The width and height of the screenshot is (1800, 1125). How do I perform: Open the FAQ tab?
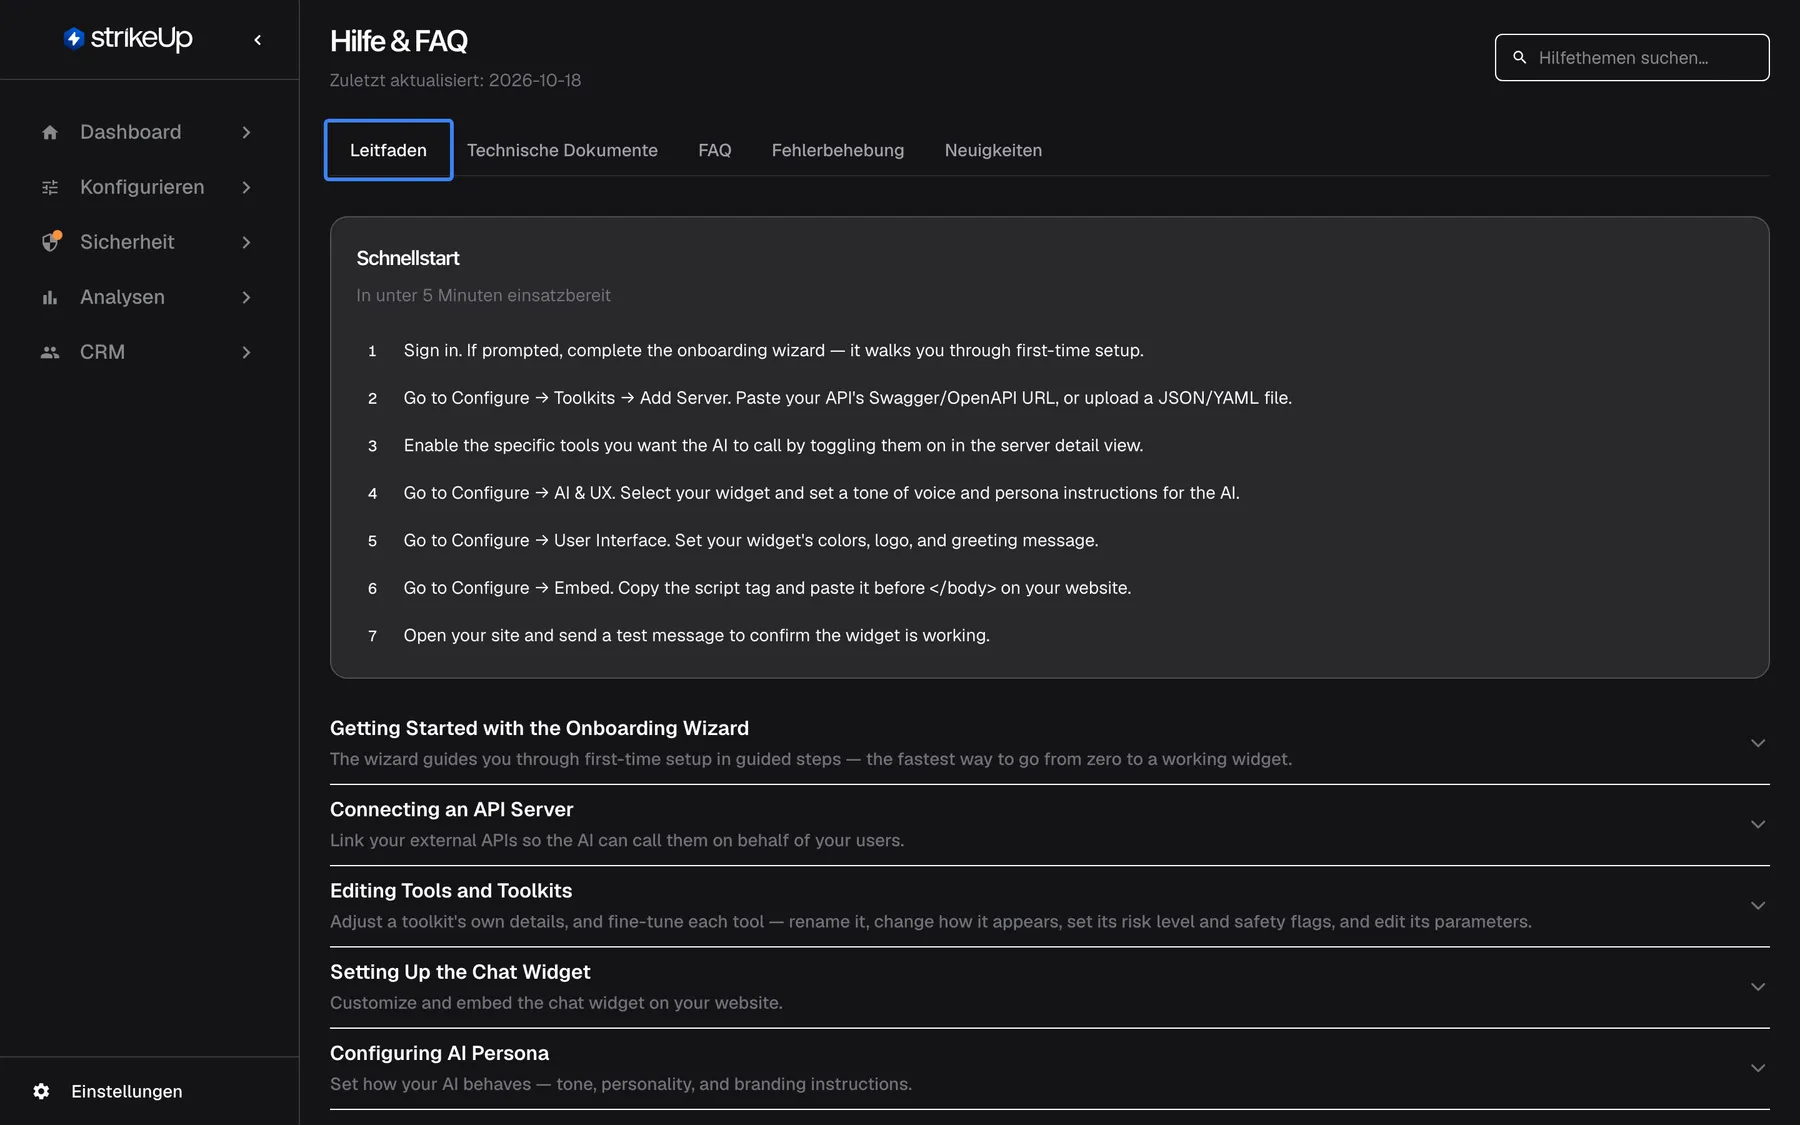(x=715, y=150)
